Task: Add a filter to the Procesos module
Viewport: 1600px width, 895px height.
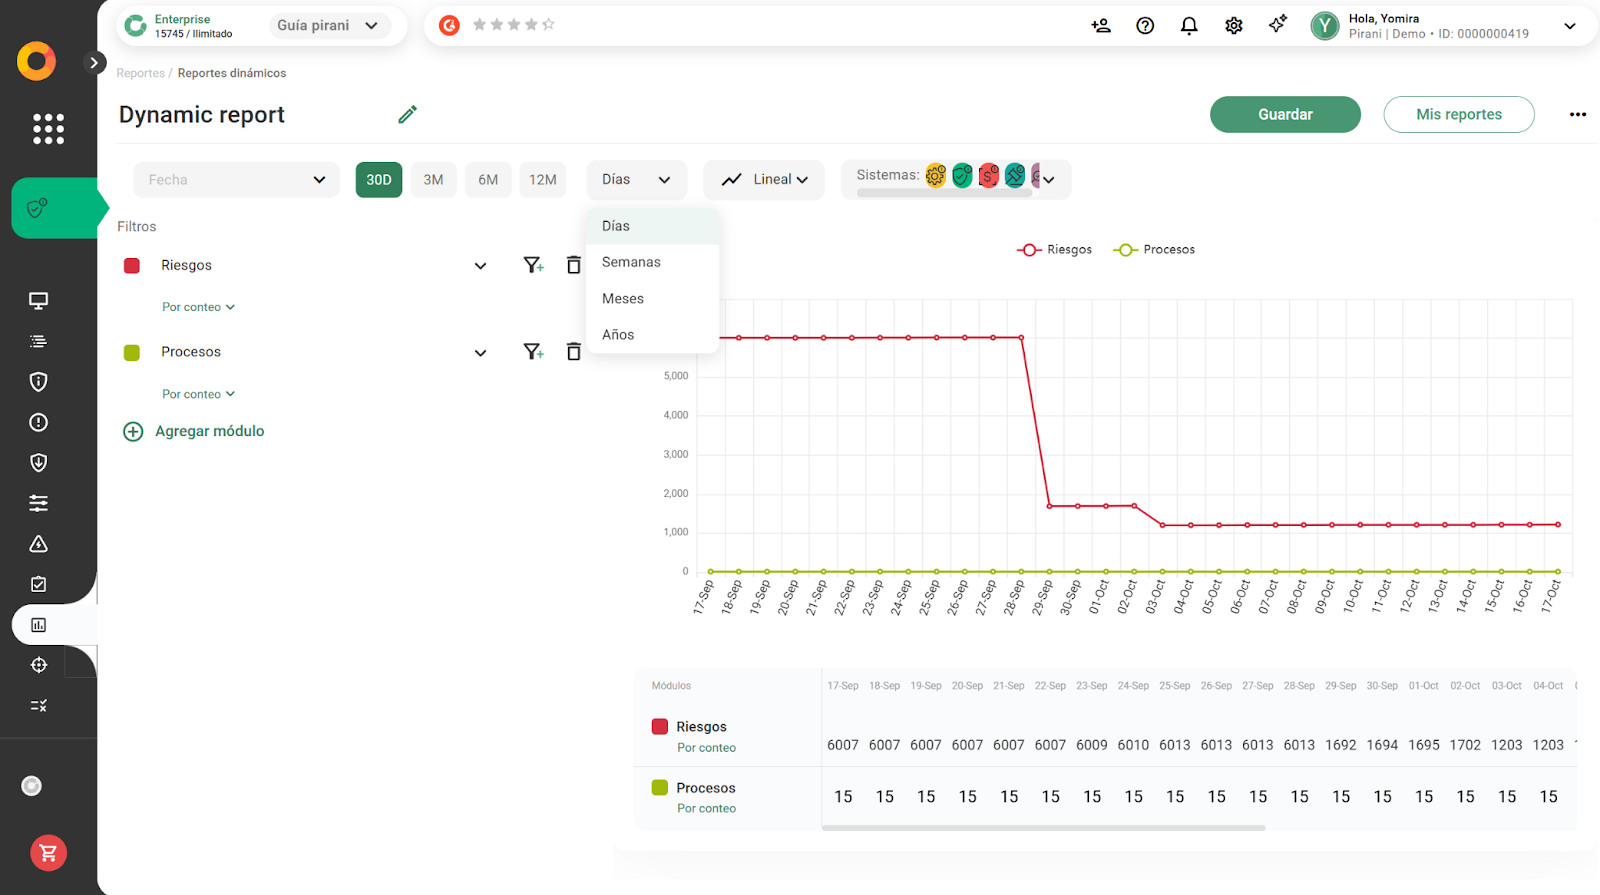Action: click(533, 352)
